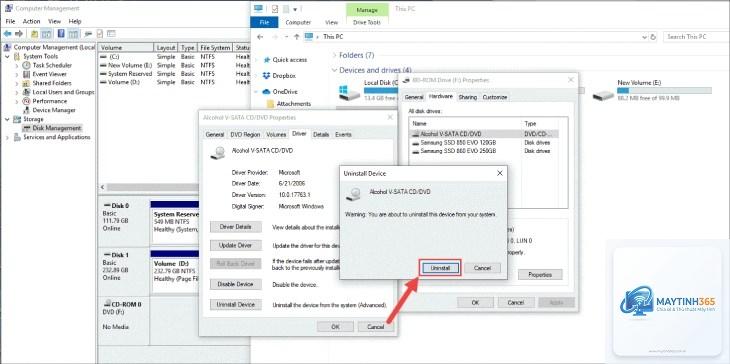Viewport: 730px width, 364px height.
Task: Switch to General tab in Alcohol V-SATA Properties
Action: (x=215, y=135)
